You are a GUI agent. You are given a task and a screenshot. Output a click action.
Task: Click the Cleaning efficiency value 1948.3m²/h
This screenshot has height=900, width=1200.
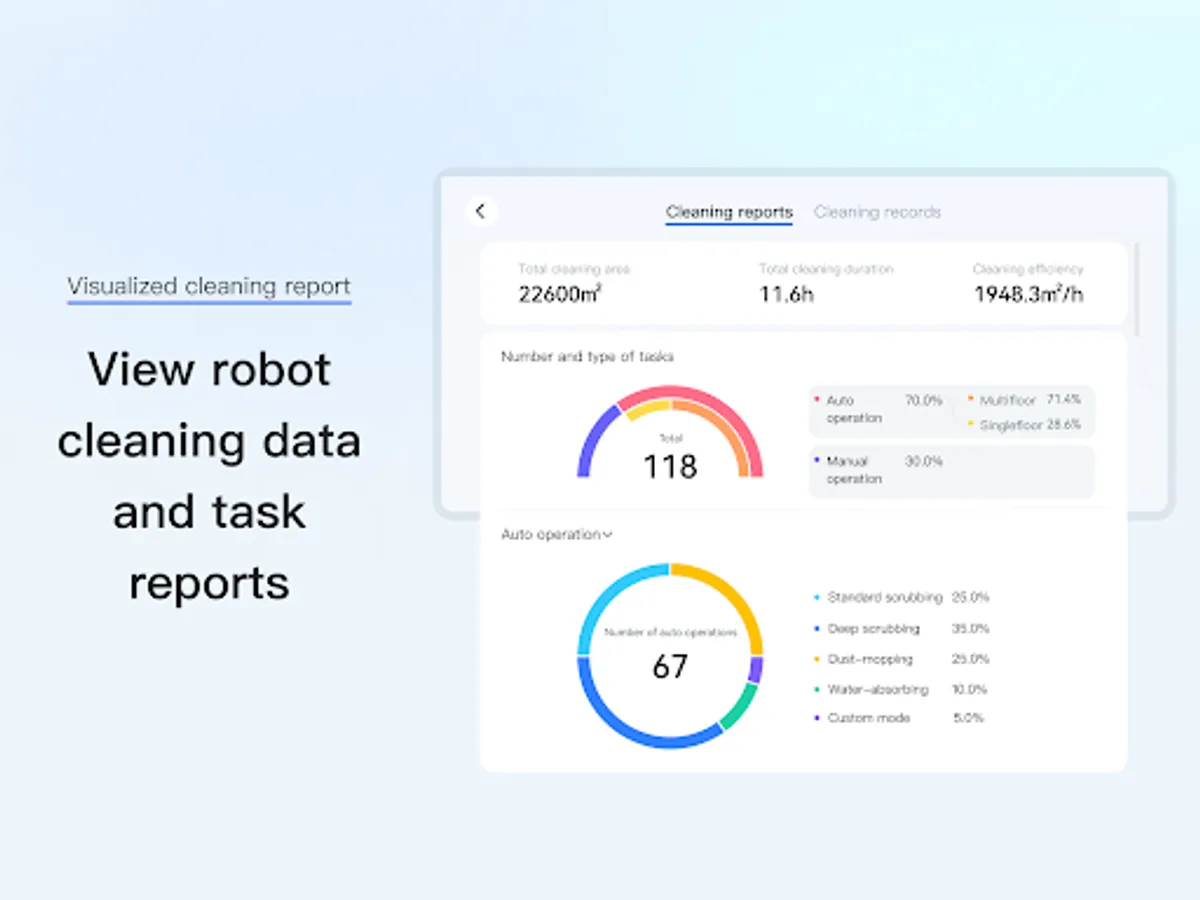(1028, 294)
